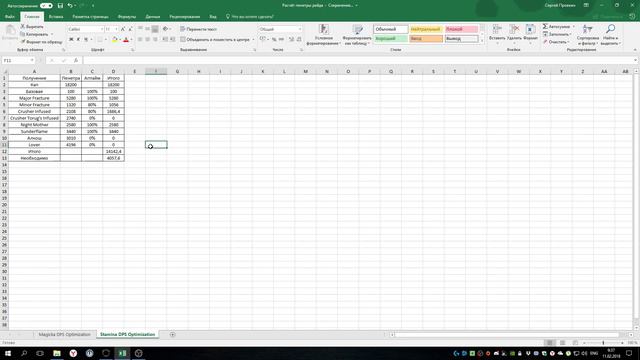Open the Рецензирование ribbon tab
Viewport: 640px width, 360px height.
coord(184,17)
